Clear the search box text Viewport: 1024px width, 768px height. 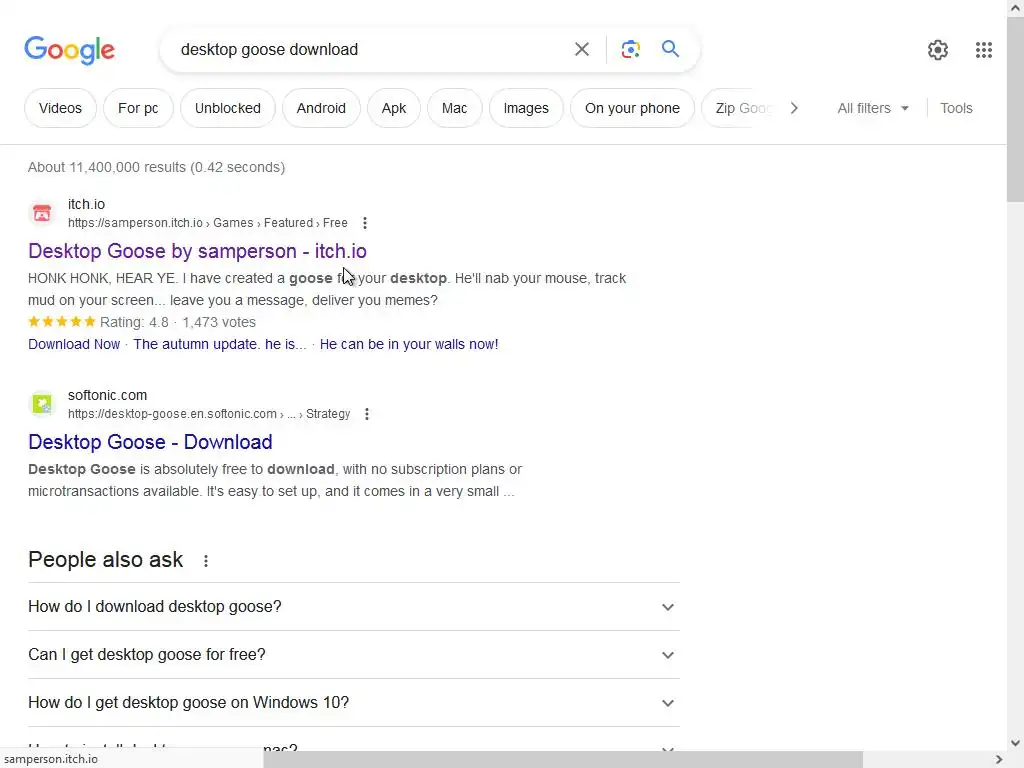coord(581,49)
